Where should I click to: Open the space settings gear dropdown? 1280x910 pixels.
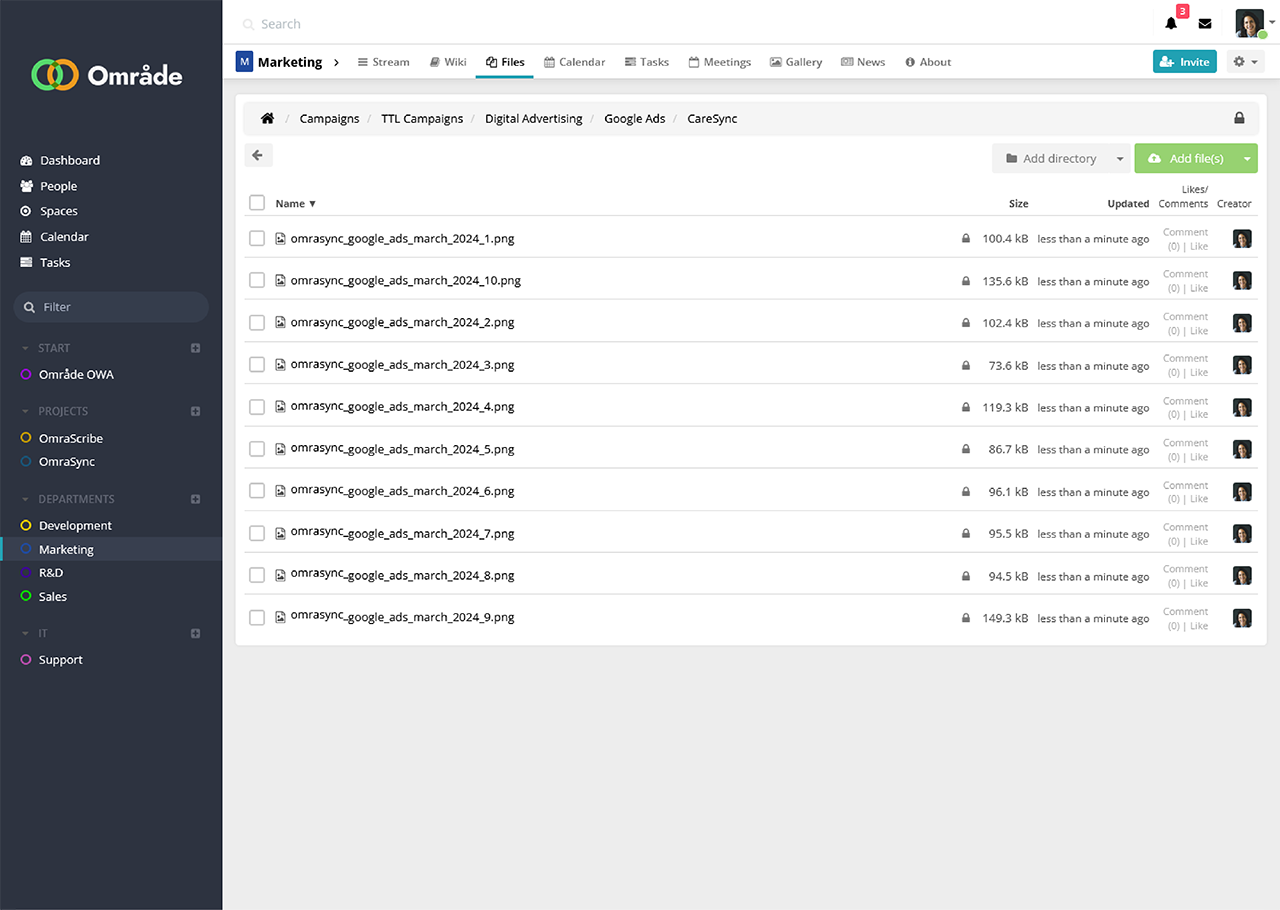point(1245,62)
